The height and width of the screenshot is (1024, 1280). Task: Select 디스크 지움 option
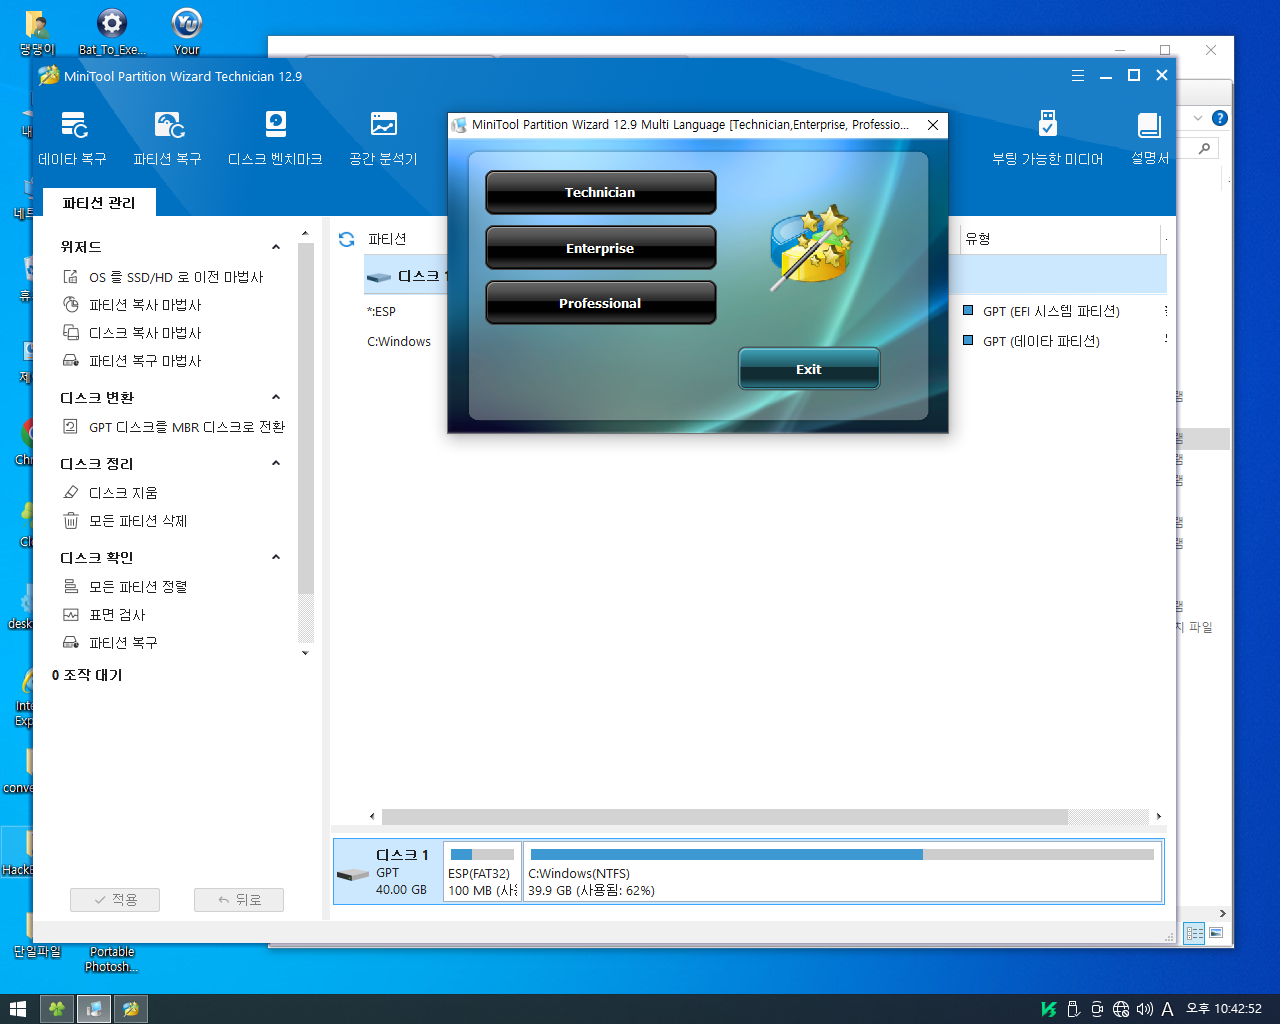pyautogui.click(x=110, y=493)
